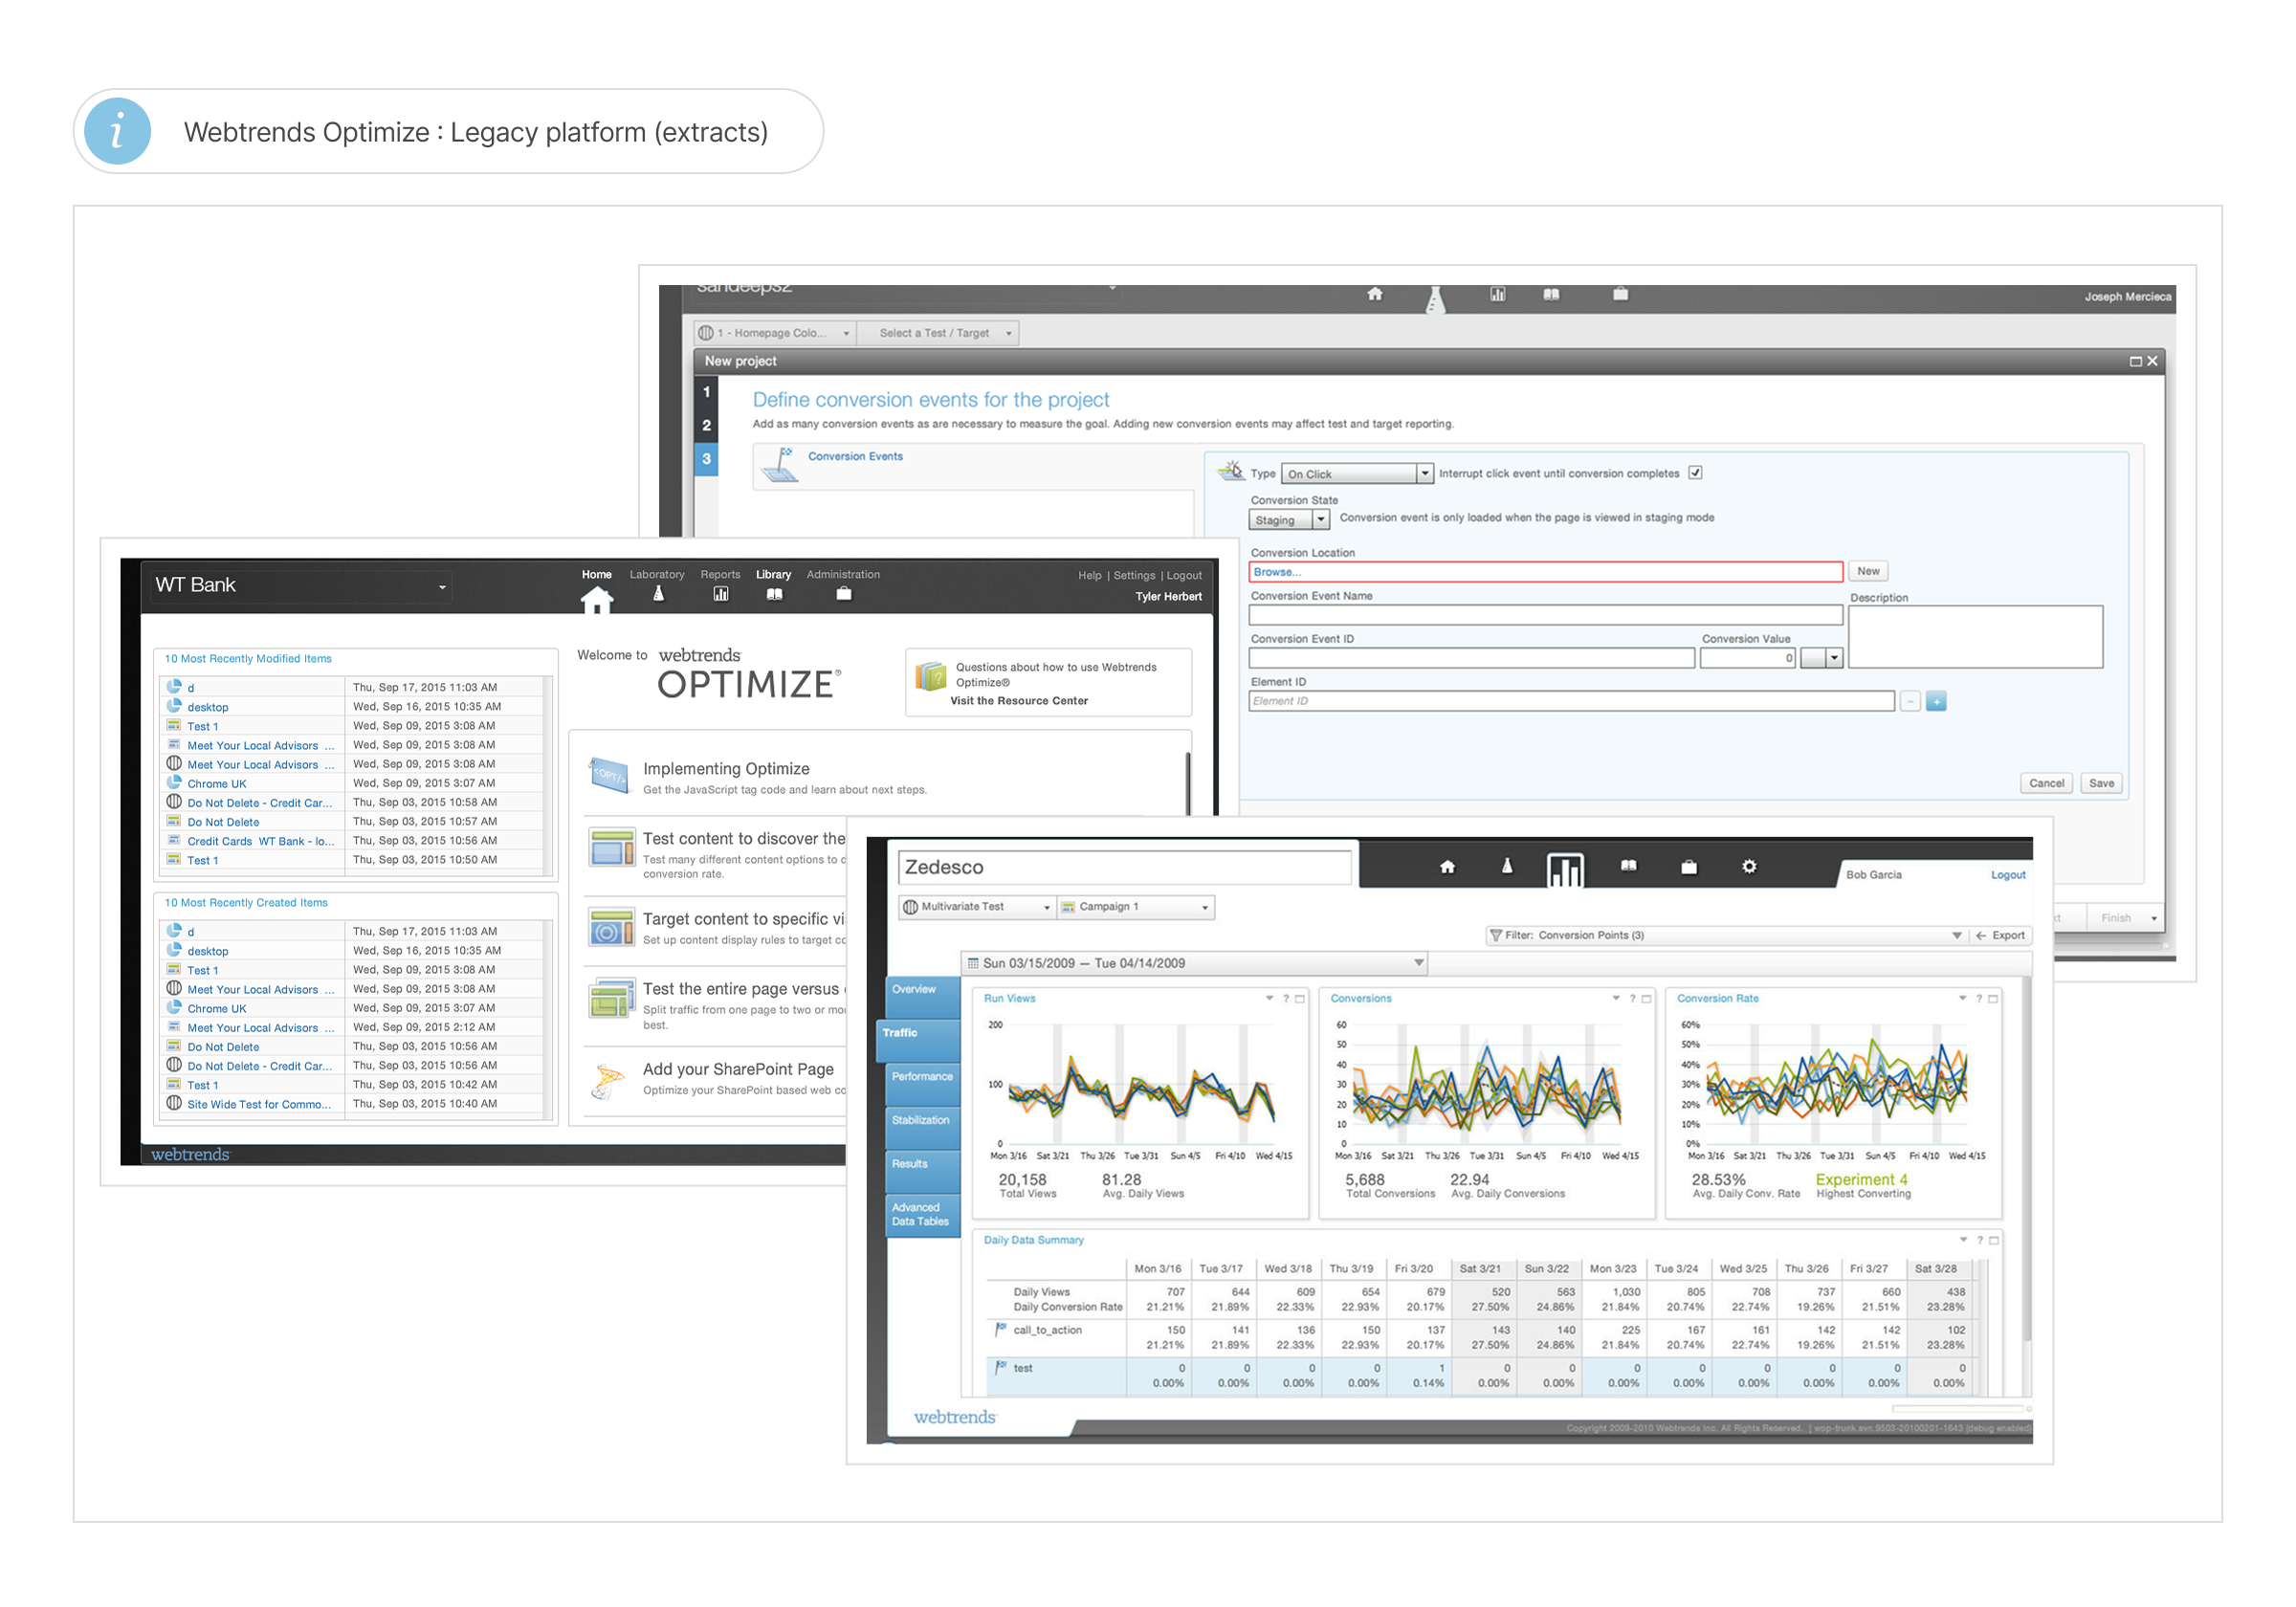
Task: Select step 3 in New project wizard
Action: pyautogui.click(x=706, y=459)
